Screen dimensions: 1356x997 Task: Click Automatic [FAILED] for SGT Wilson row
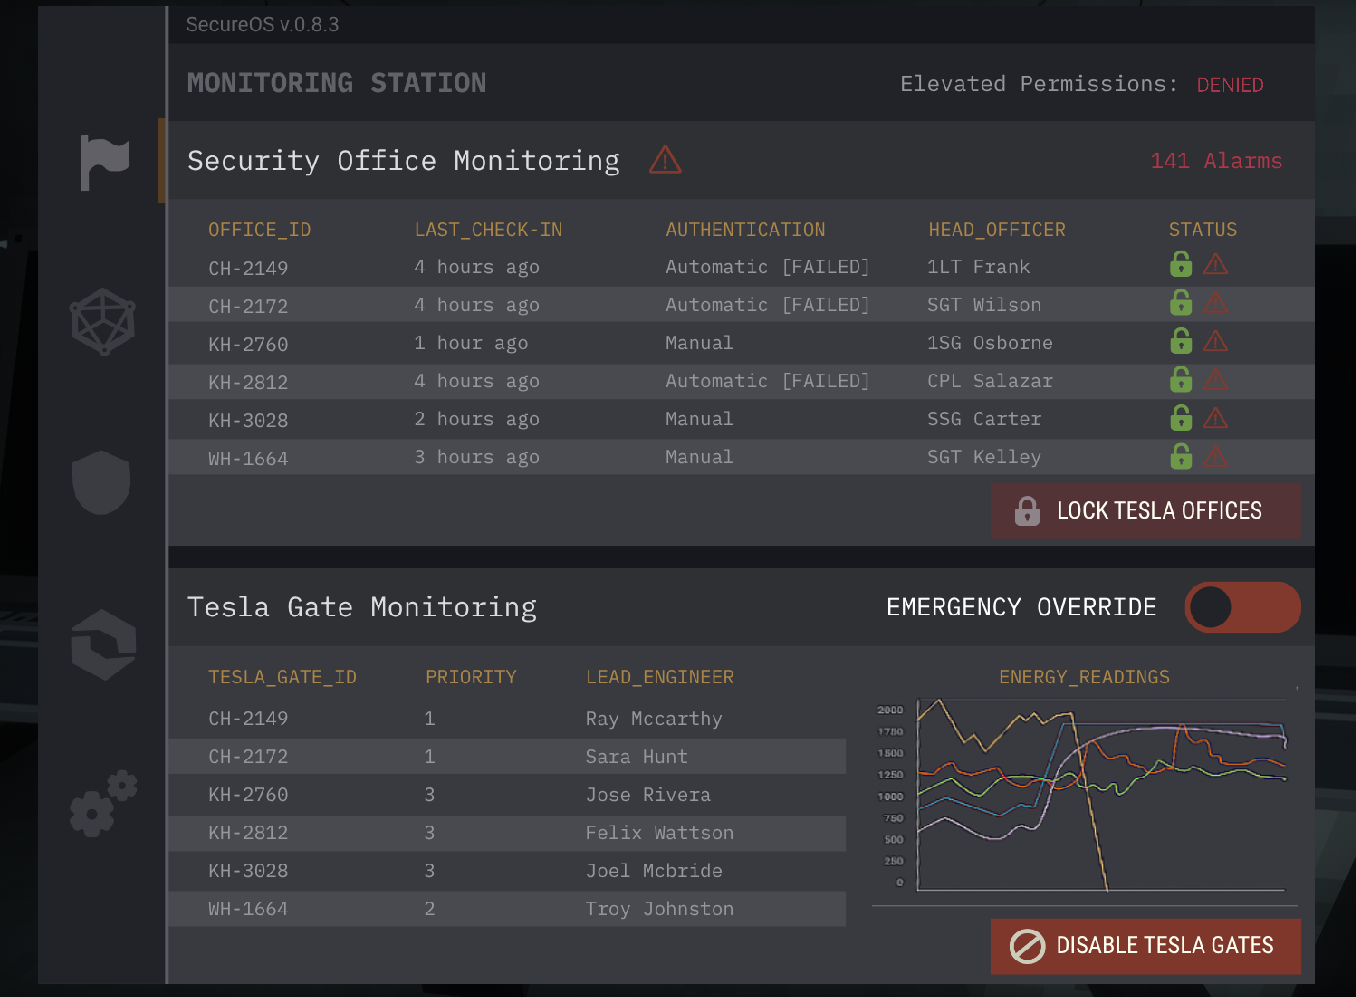(x=767, y=305)
